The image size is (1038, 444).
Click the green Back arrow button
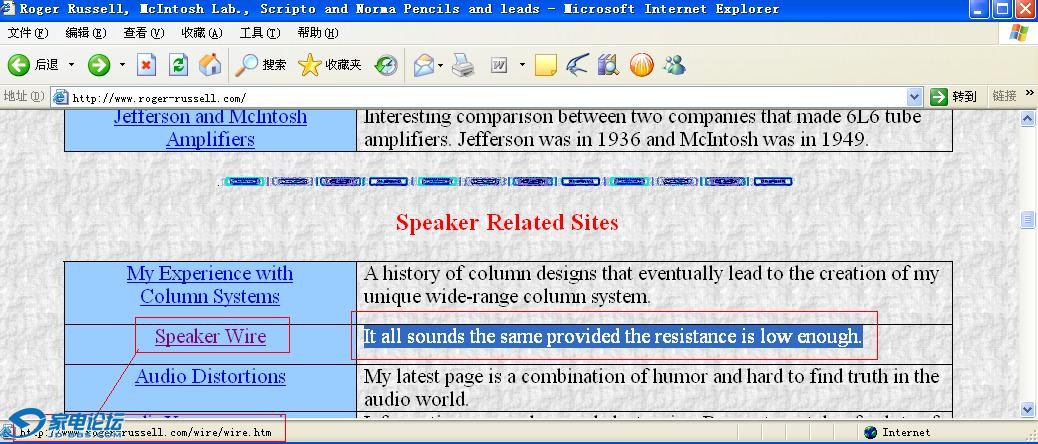point(19,65)
